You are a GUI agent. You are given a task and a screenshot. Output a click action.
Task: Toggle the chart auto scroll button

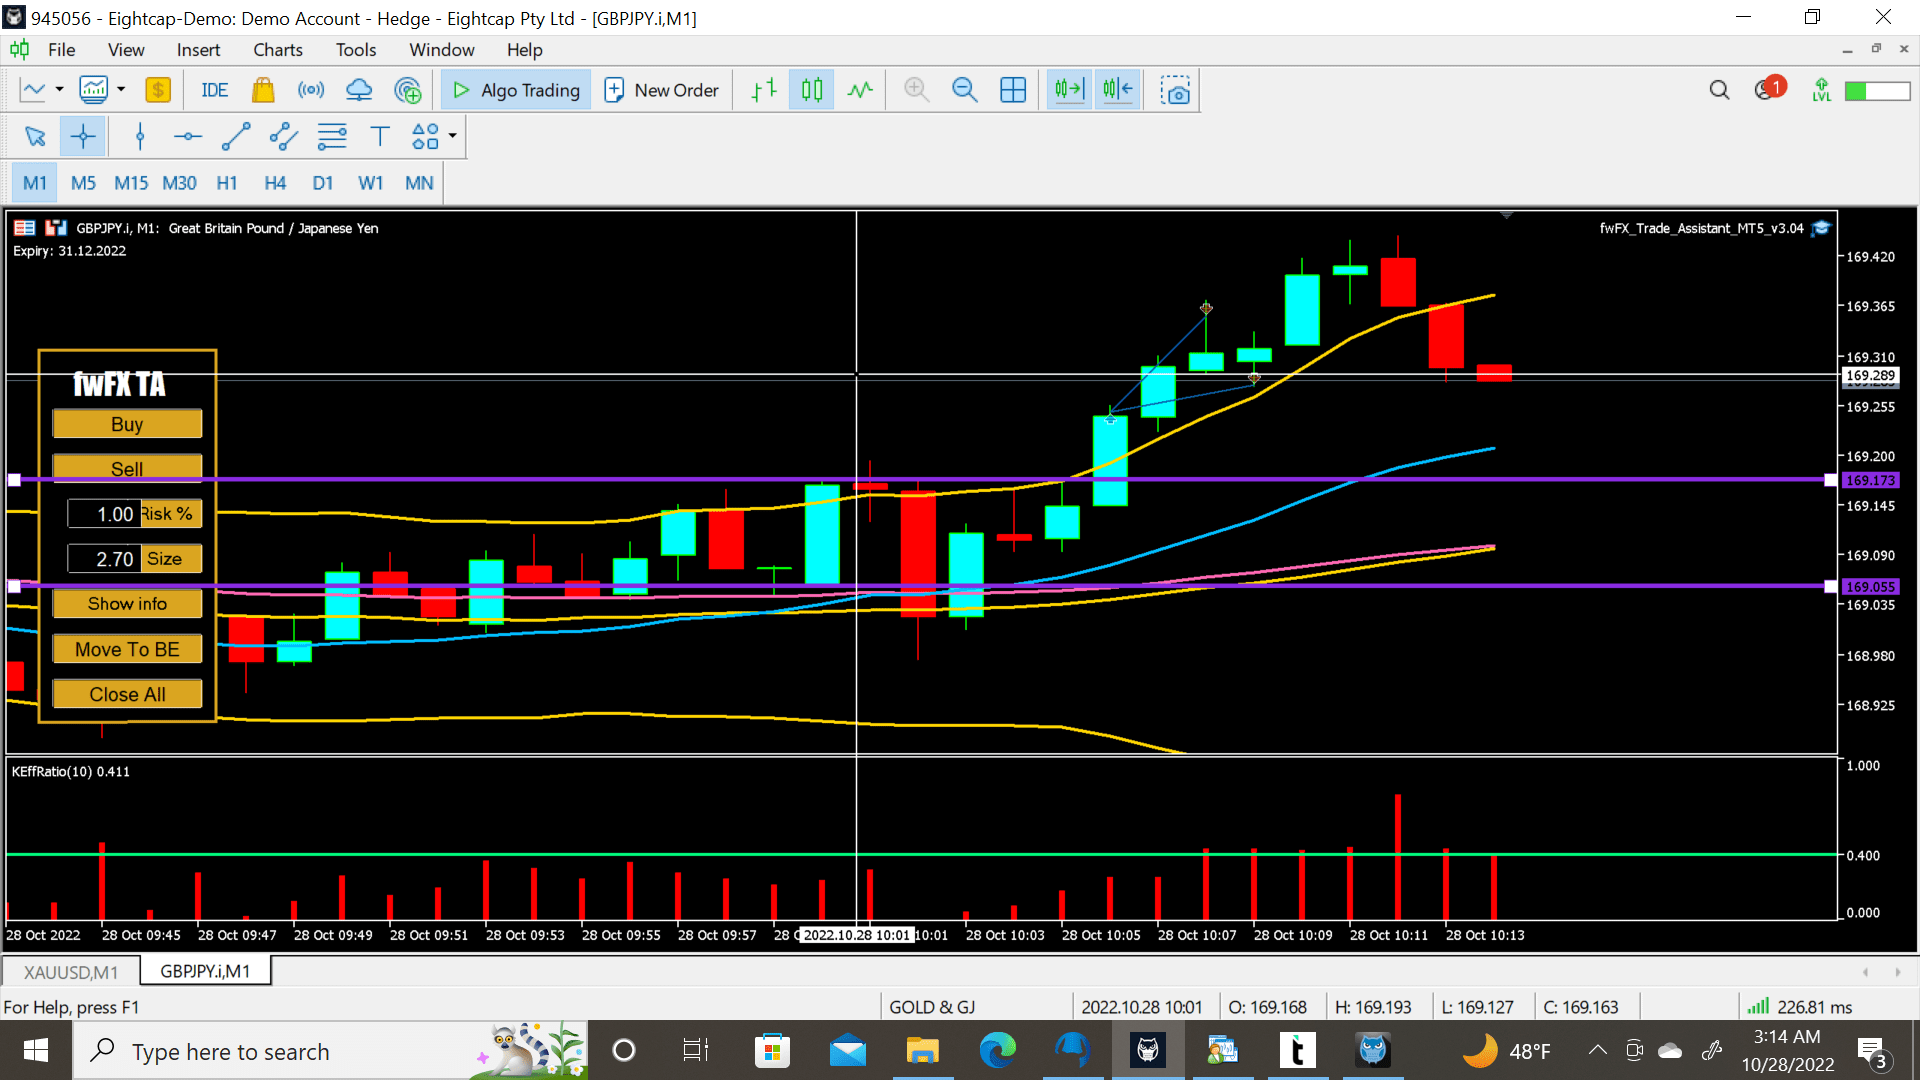pyautogui.click(x=1069, y=90)
